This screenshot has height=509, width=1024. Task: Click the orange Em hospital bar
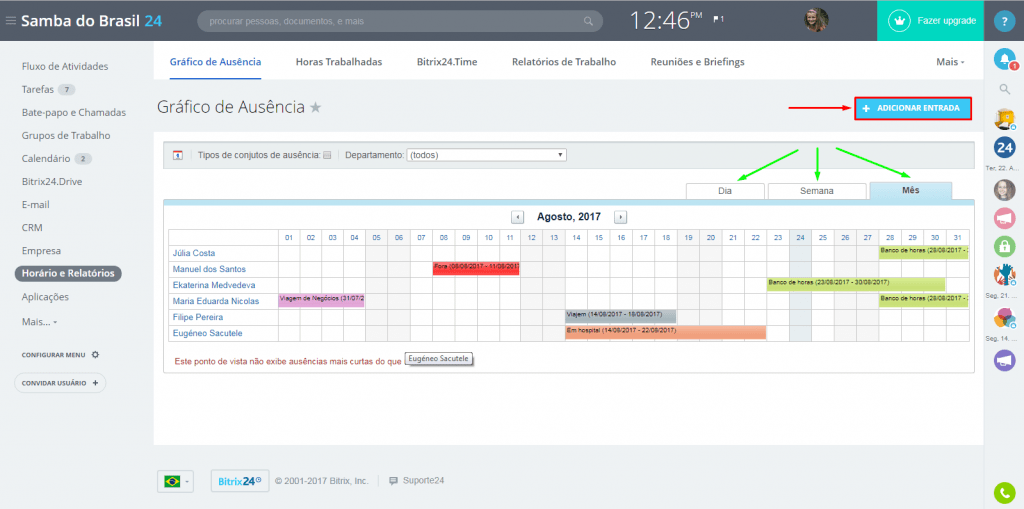[665, 333]
